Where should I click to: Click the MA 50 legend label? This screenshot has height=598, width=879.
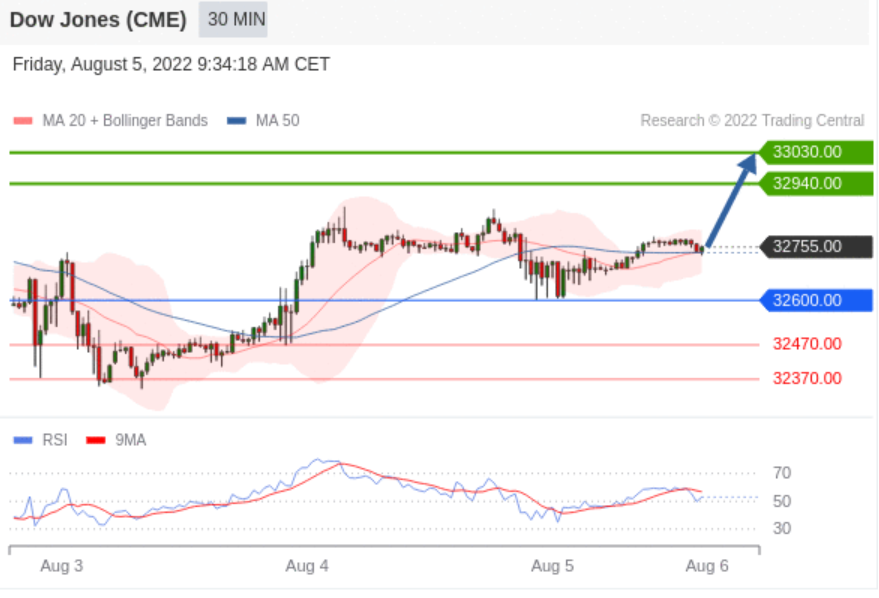[x=277, y=120]
